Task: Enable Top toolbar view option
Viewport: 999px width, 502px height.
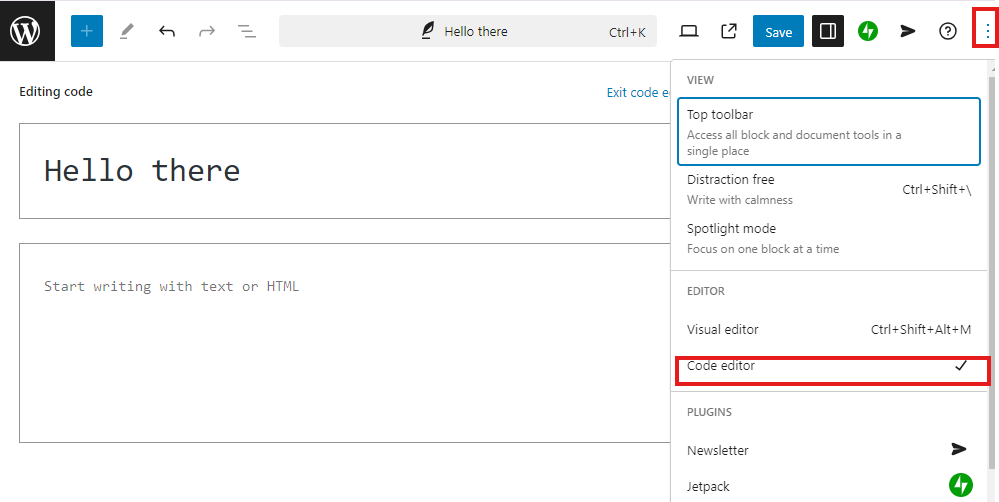Action: click(x=828, y=131)
